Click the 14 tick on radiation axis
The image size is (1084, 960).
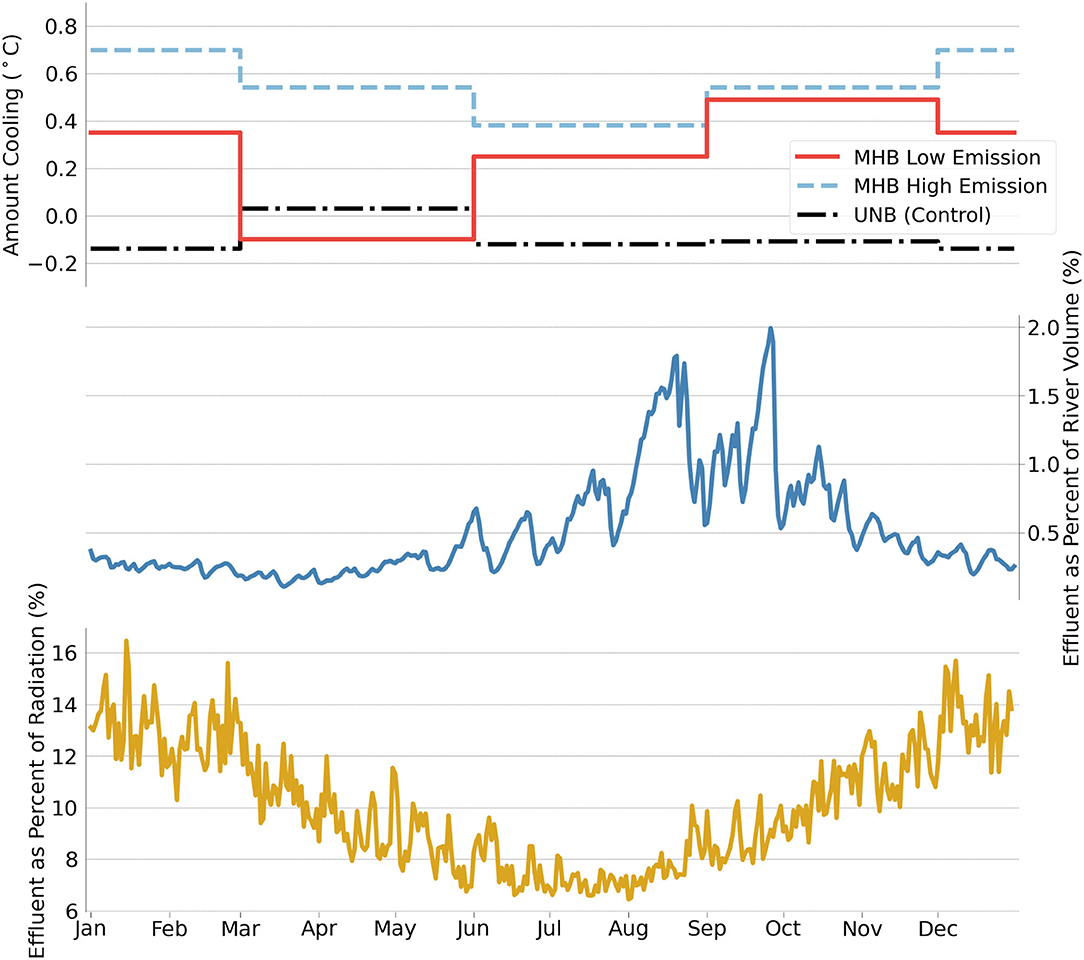(65, 705)
